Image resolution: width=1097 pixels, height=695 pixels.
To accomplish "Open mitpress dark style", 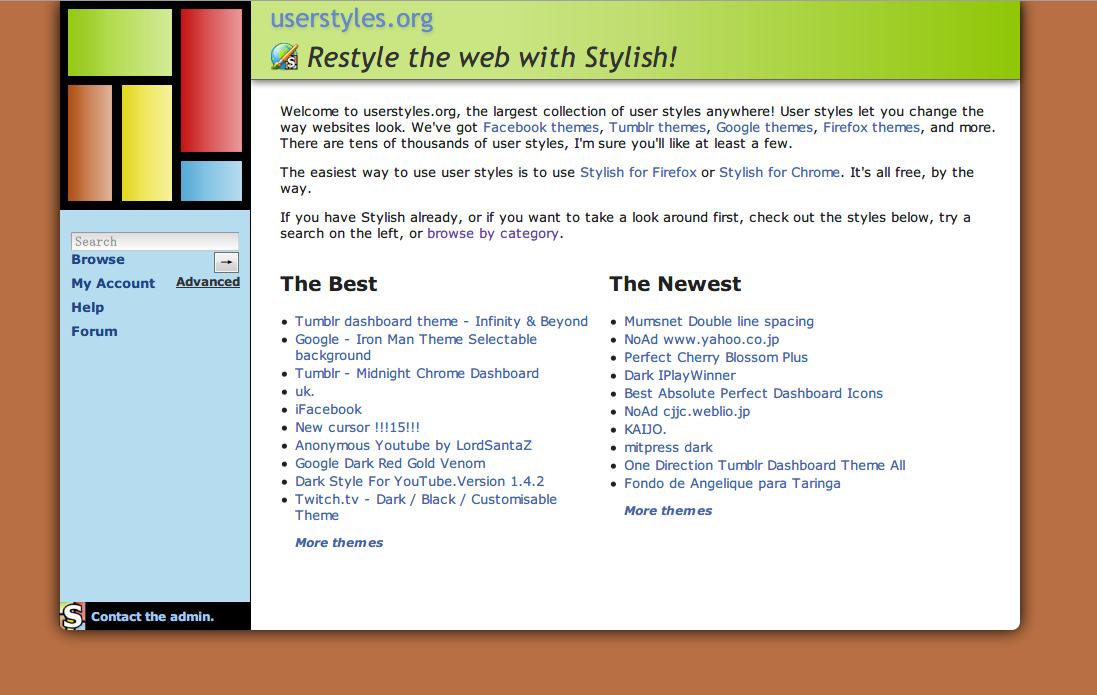I will pyautogui.click(x=668, y=447).
